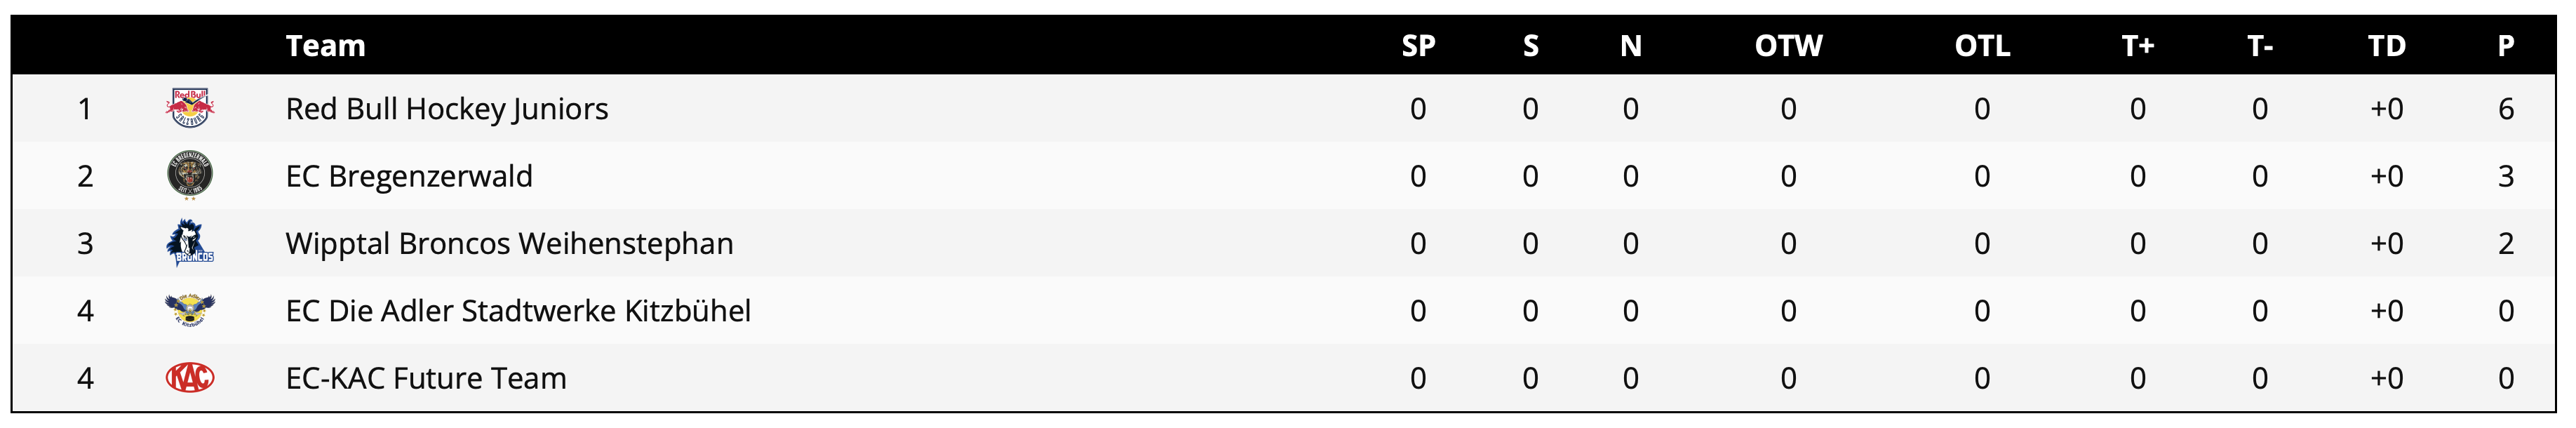Open EC Bregenzerwald team name
Viewport: 2576px width, 428px height.
[x=408, y=176]
